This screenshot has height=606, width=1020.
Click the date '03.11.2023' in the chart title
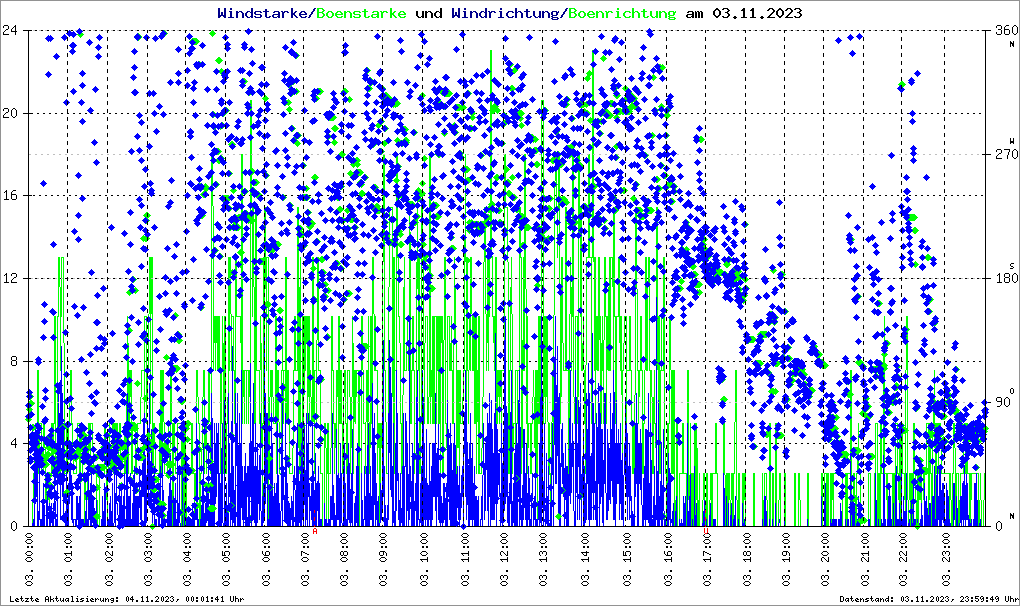coord(758,13)
